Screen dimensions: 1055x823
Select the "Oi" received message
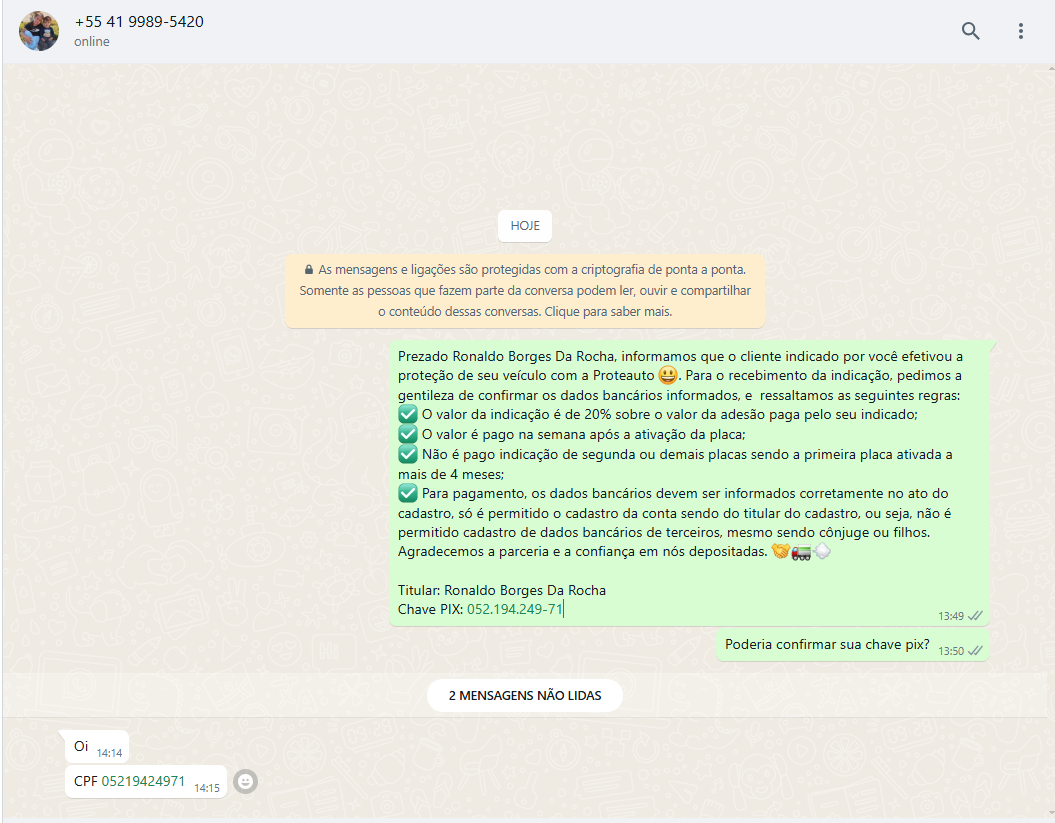[82, 746]
